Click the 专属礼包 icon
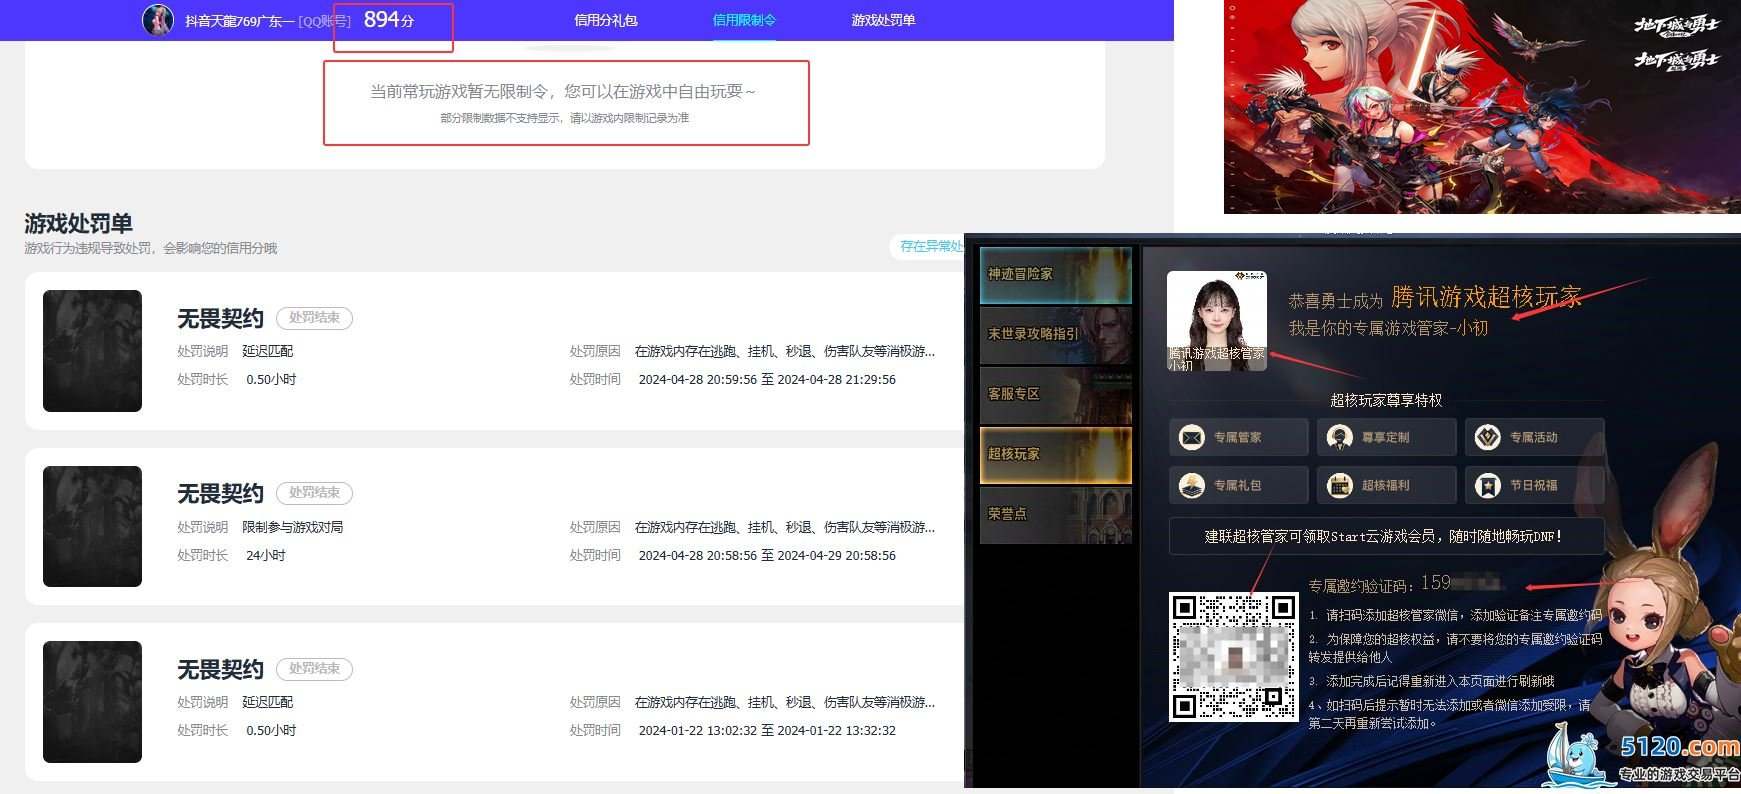The height and width of the screenshot is (794, 1741). tap(1192, 485)
